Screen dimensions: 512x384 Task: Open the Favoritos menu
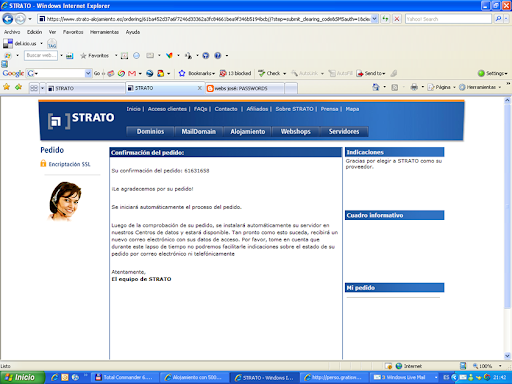(x=73, y=32)
